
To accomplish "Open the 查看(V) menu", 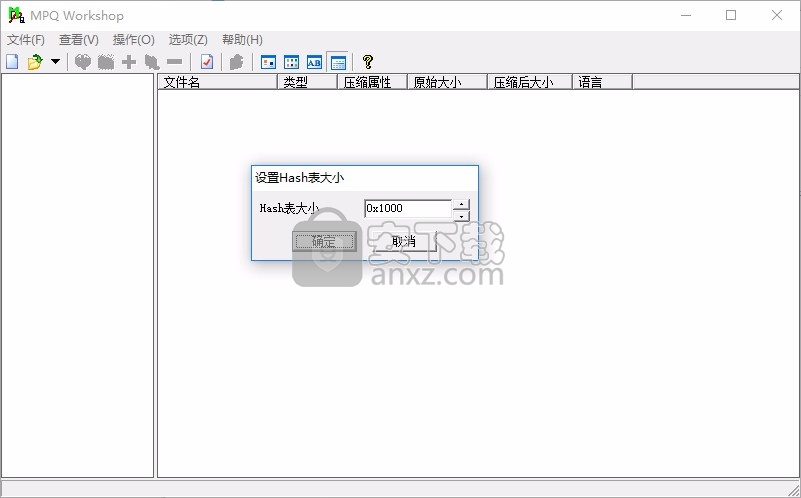I will (x=79, y=40).
